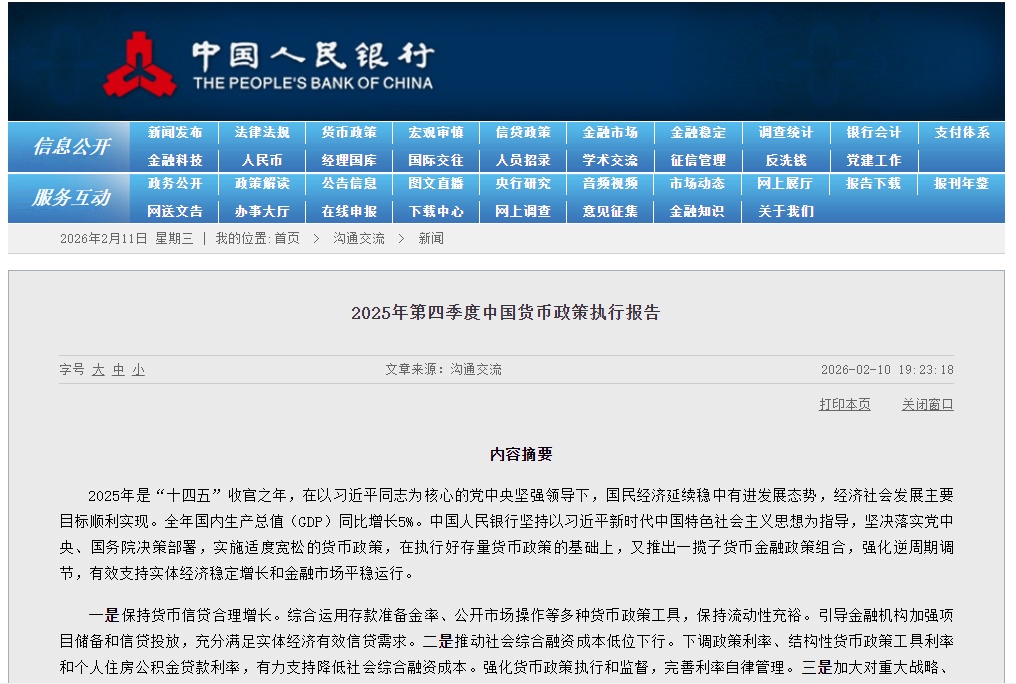Open the 报告下载 page
Image resolution: width=1016 pixels, height=684 pixels.
click(872, 185)
